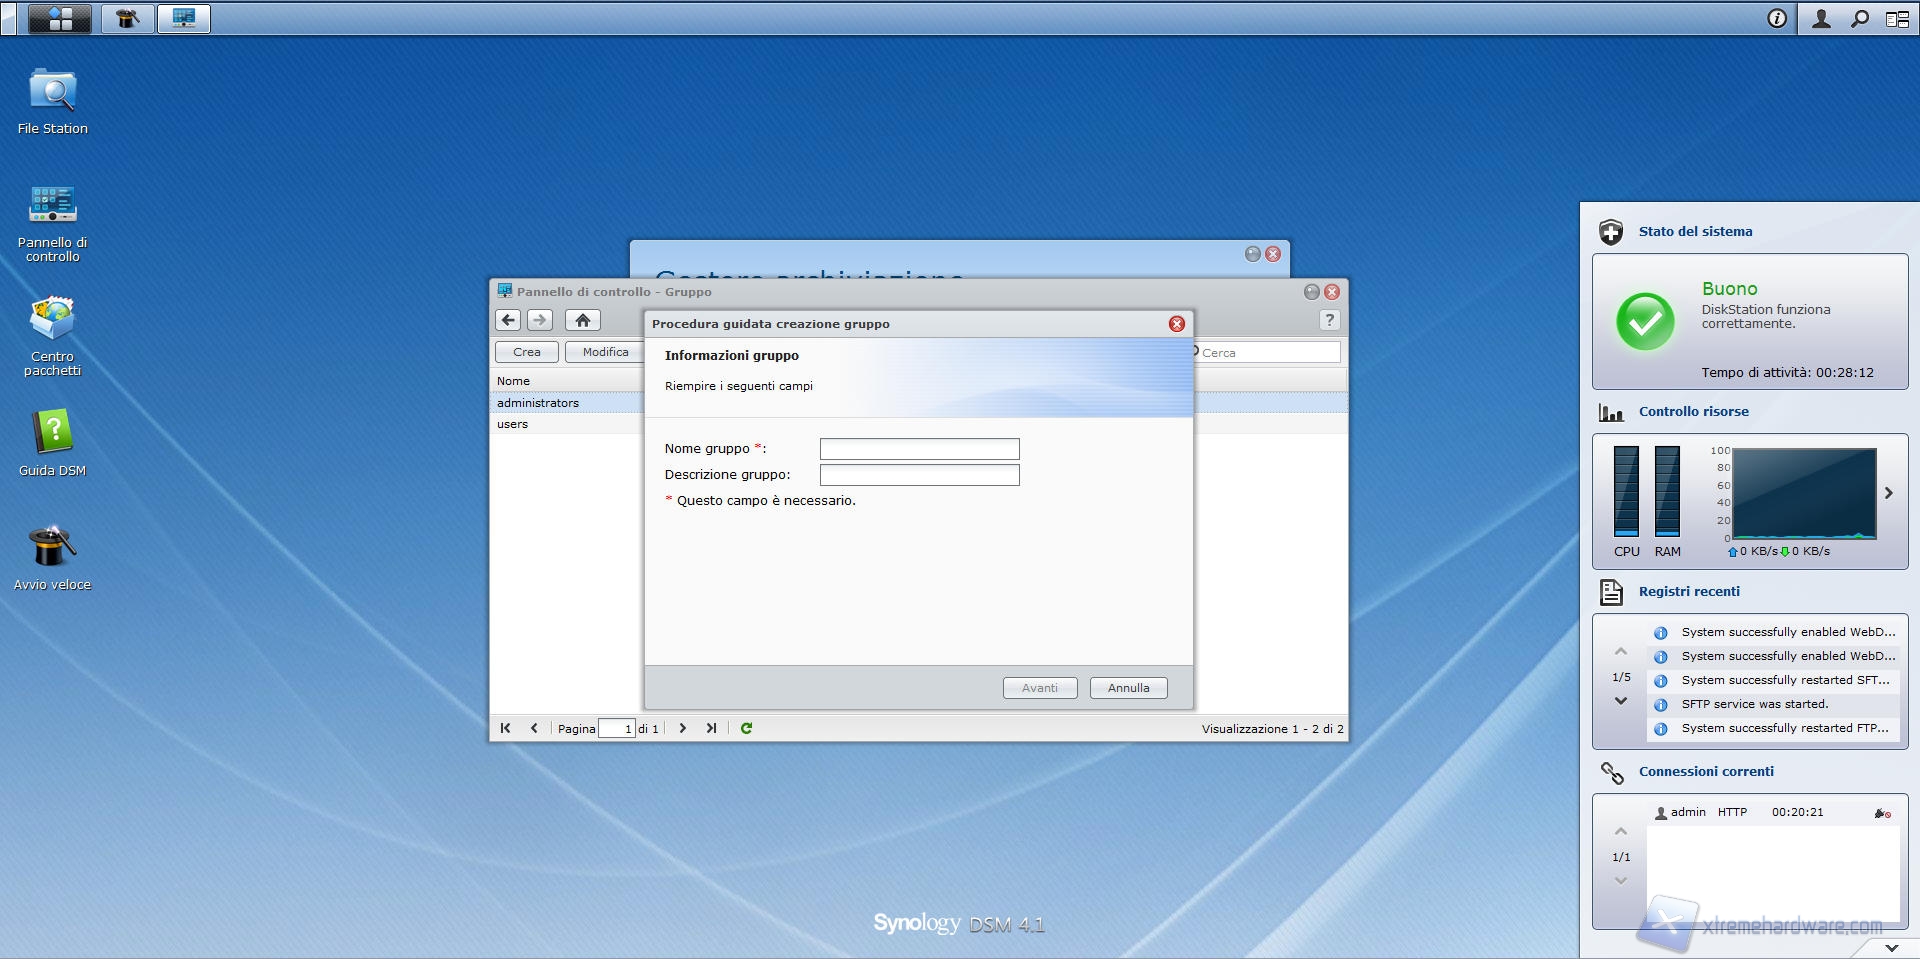
Task: Expand the resource monitor chart arrow
Action: [x=1888, y=493]
